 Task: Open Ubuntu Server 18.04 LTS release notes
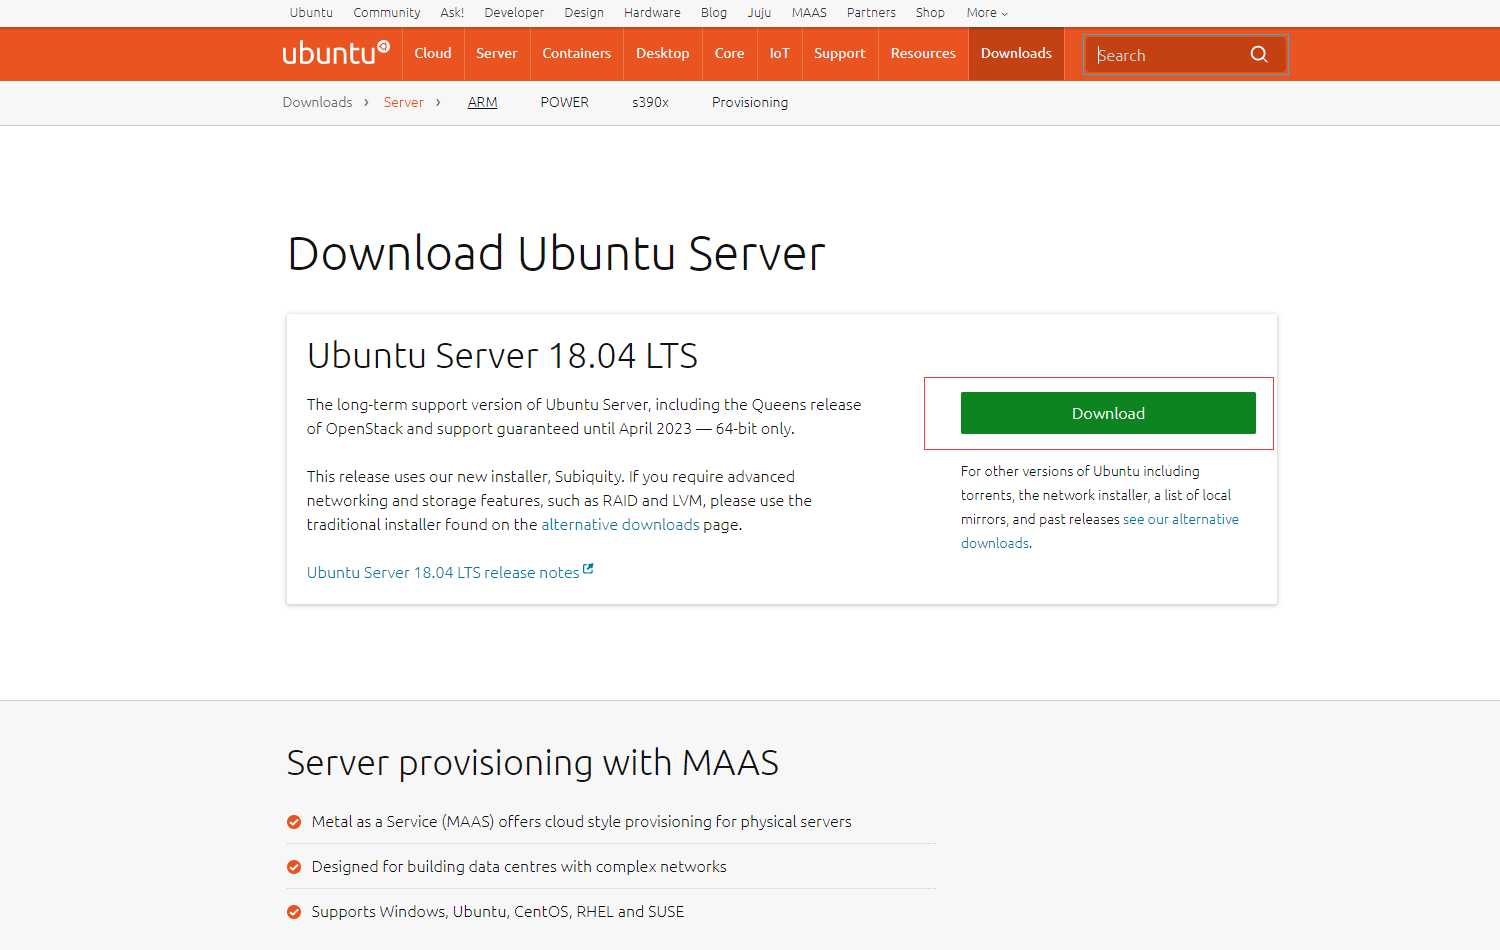443,573
